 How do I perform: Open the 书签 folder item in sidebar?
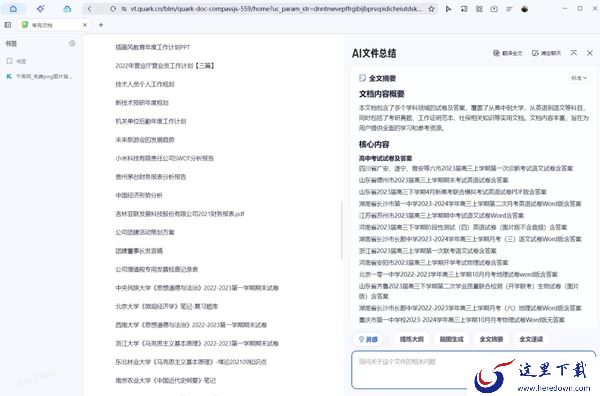[x=16, y=61]
